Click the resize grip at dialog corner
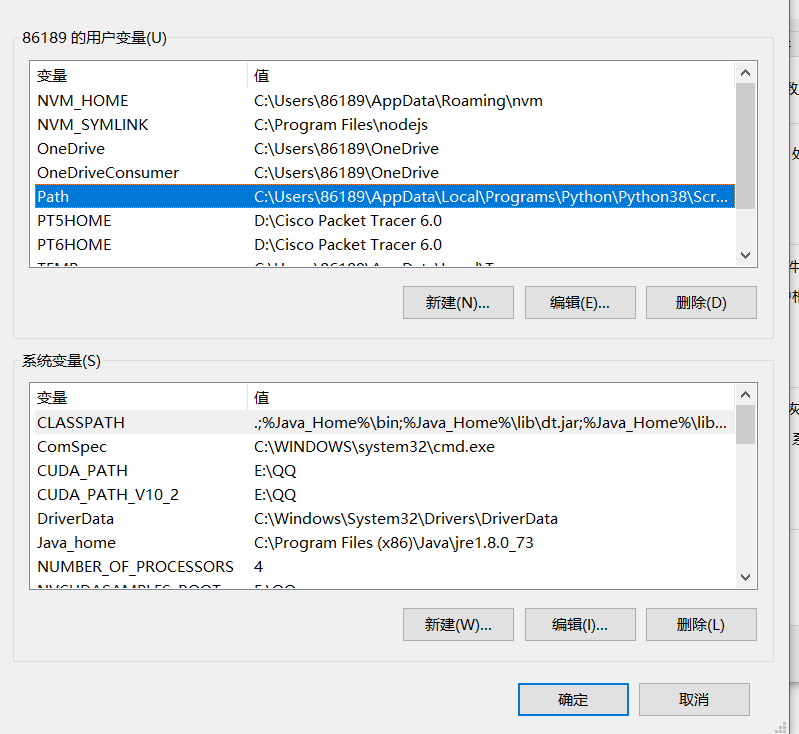This screenshot has height=734, width=799. pyautogui.click(x=781, y=727)
